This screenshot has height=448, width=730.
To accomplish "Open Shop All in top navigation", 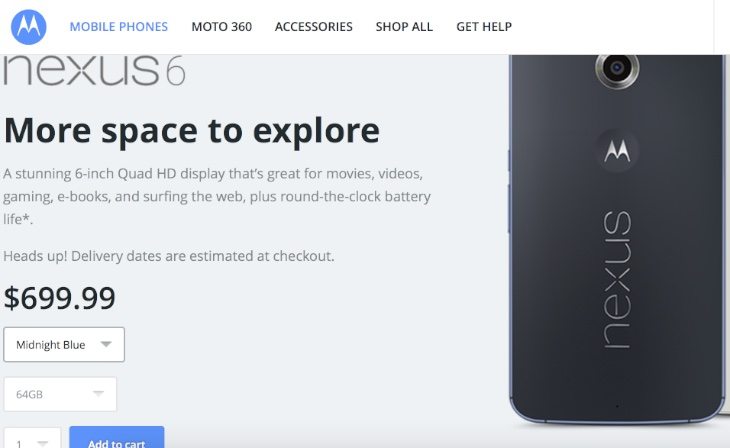I will coord(404,27).
